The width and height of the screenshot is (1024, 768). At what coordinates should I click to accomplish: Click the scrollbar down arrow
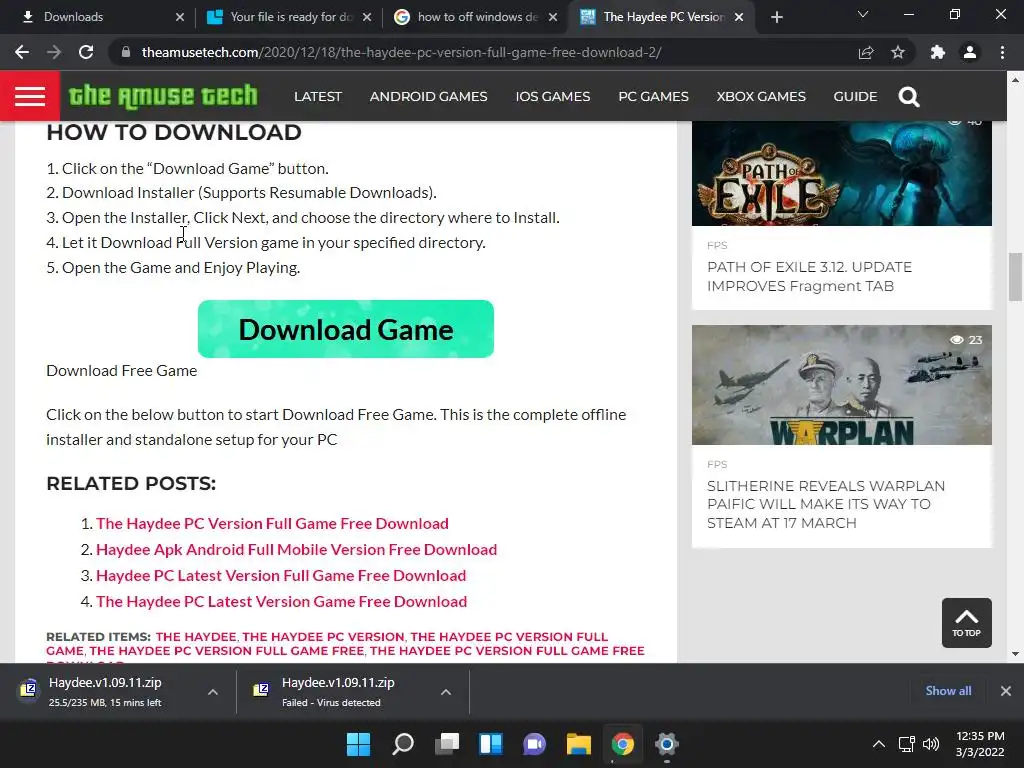point(1015,654)
